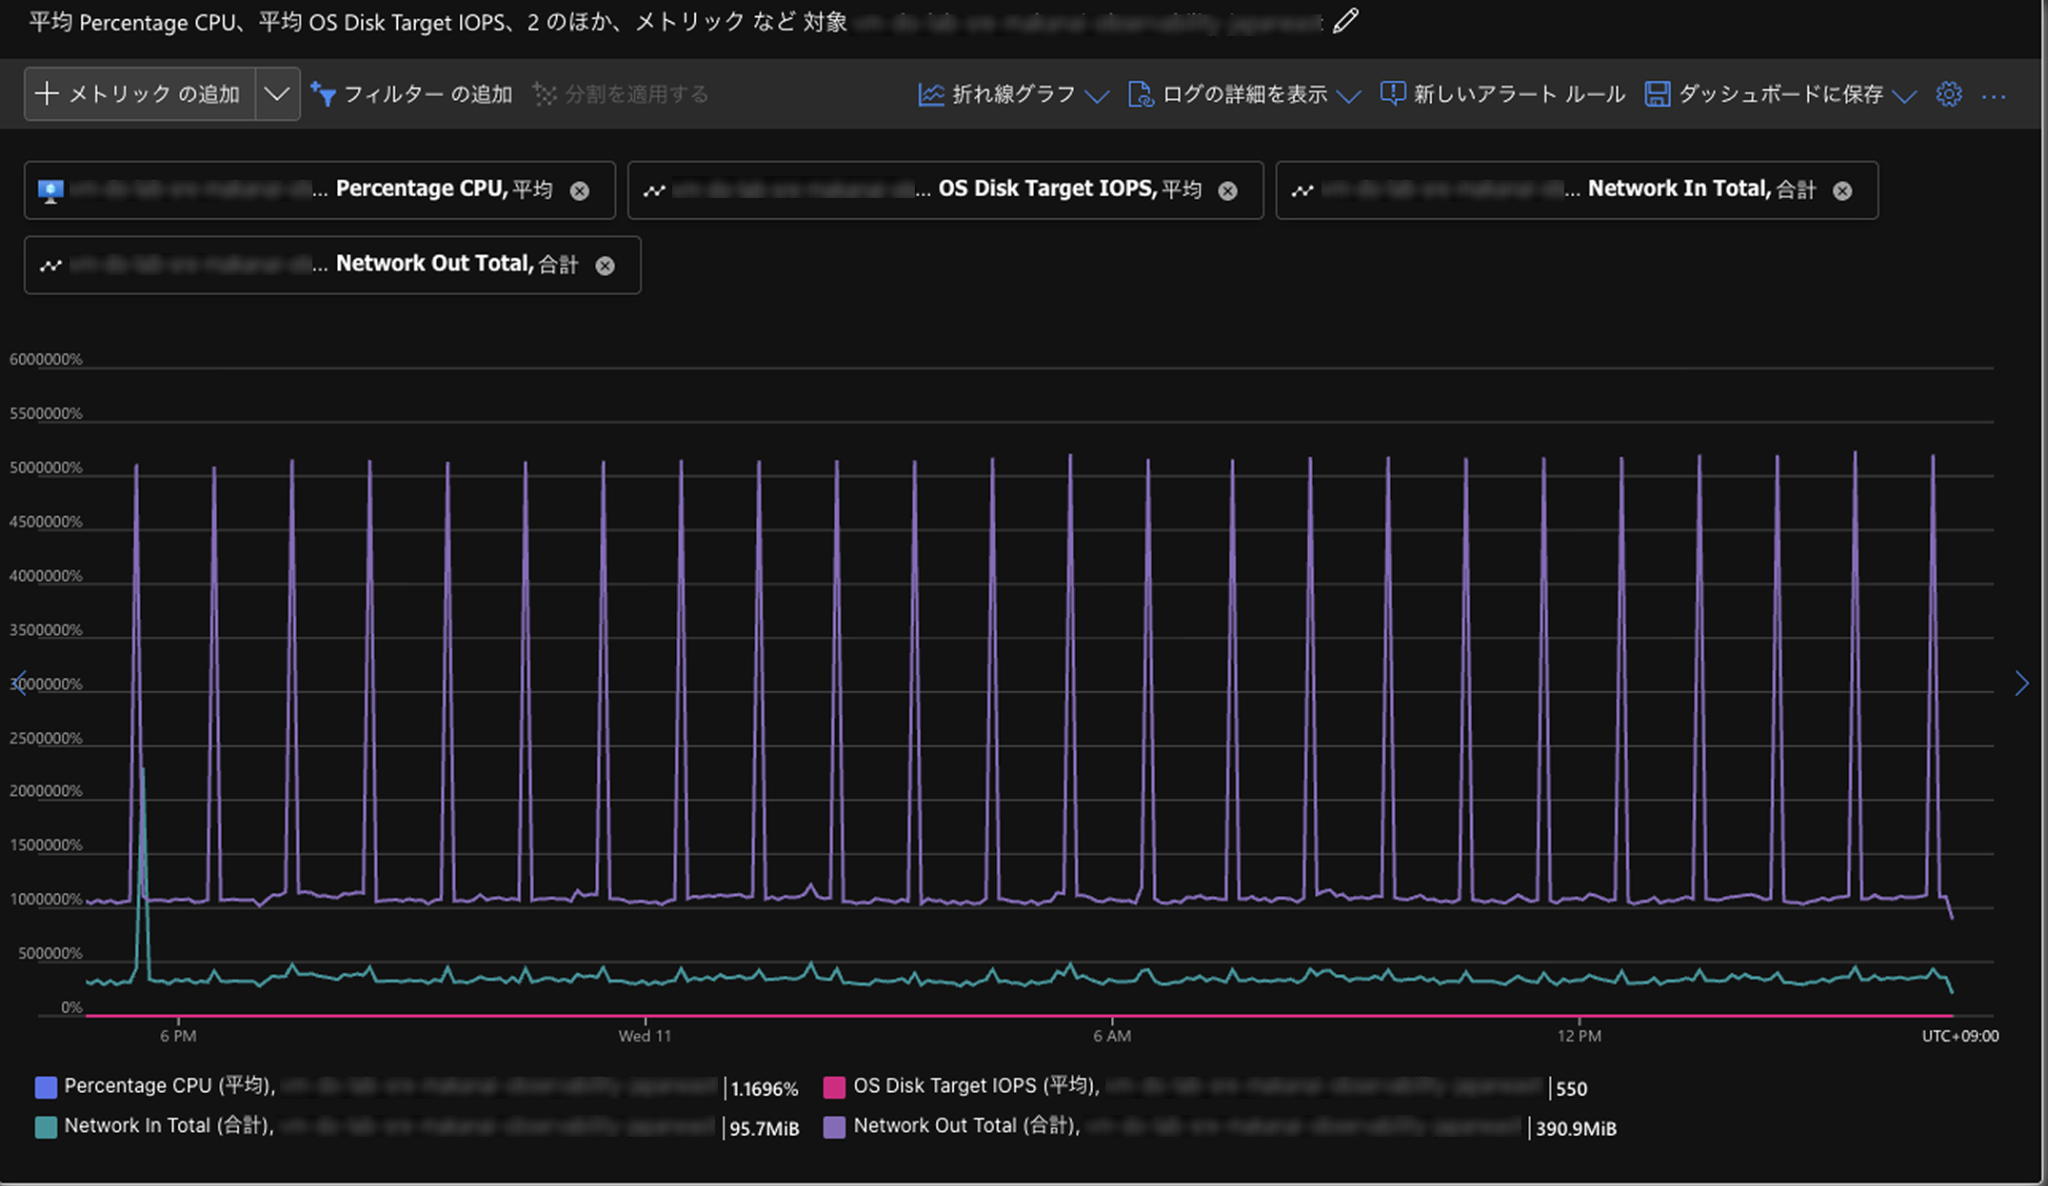
Task: Click the フィルターの追加 filter icon
Action: [323, 94]
